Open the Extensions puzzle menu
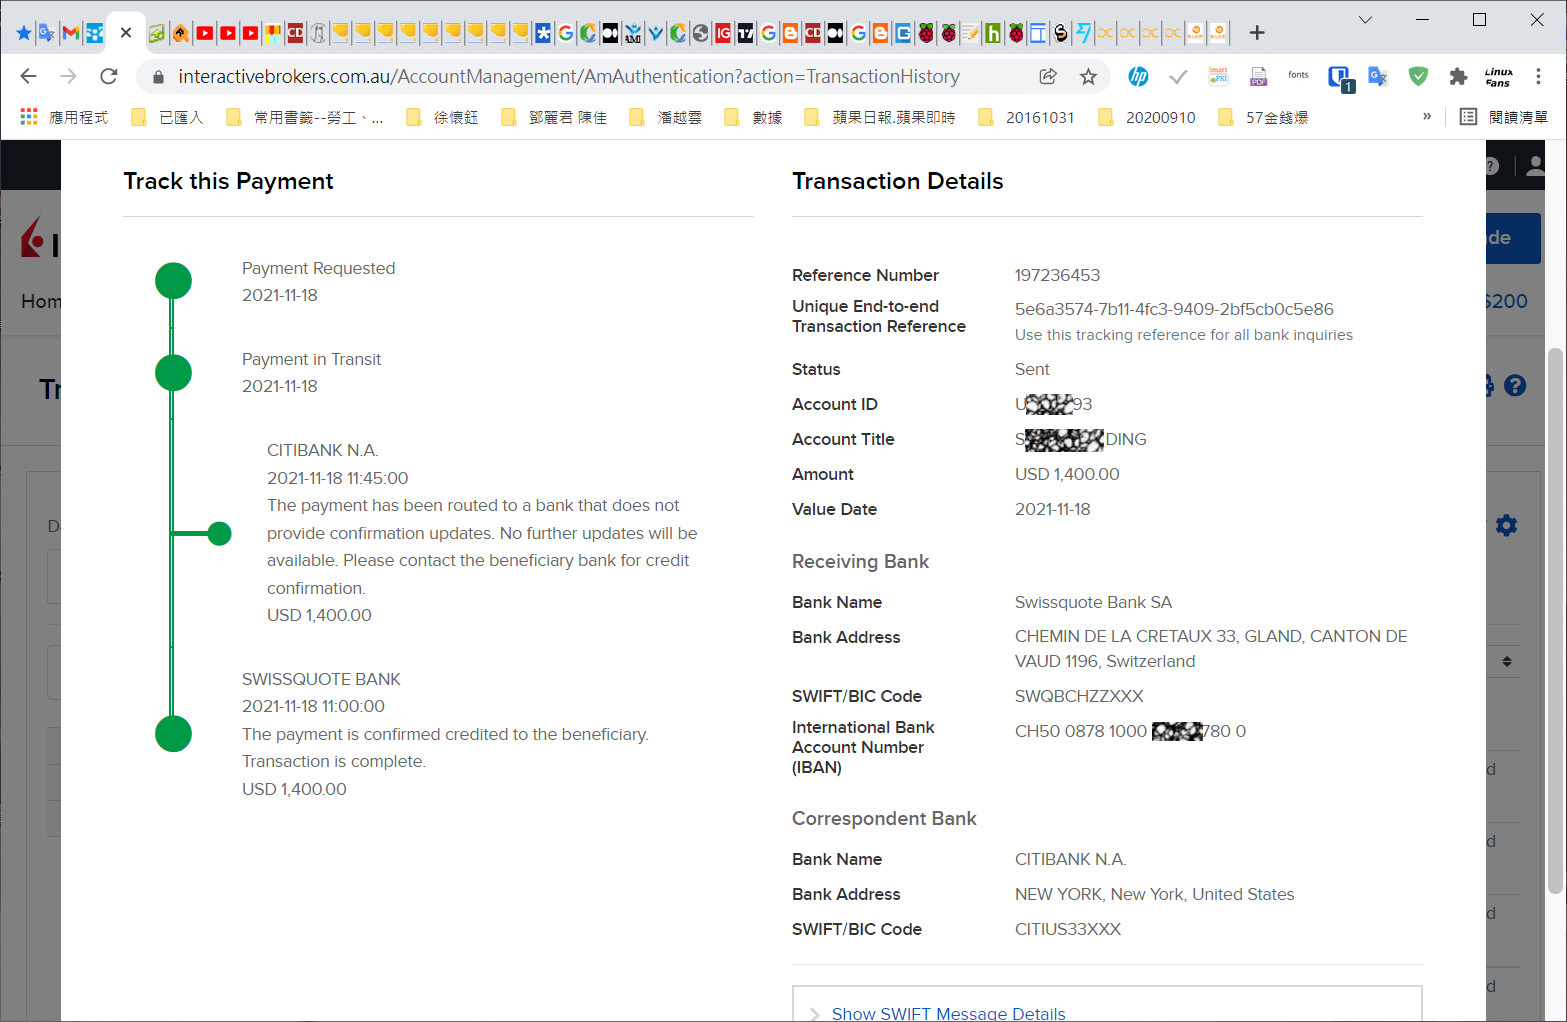1567x1022 pixels. click(1458, 76)
